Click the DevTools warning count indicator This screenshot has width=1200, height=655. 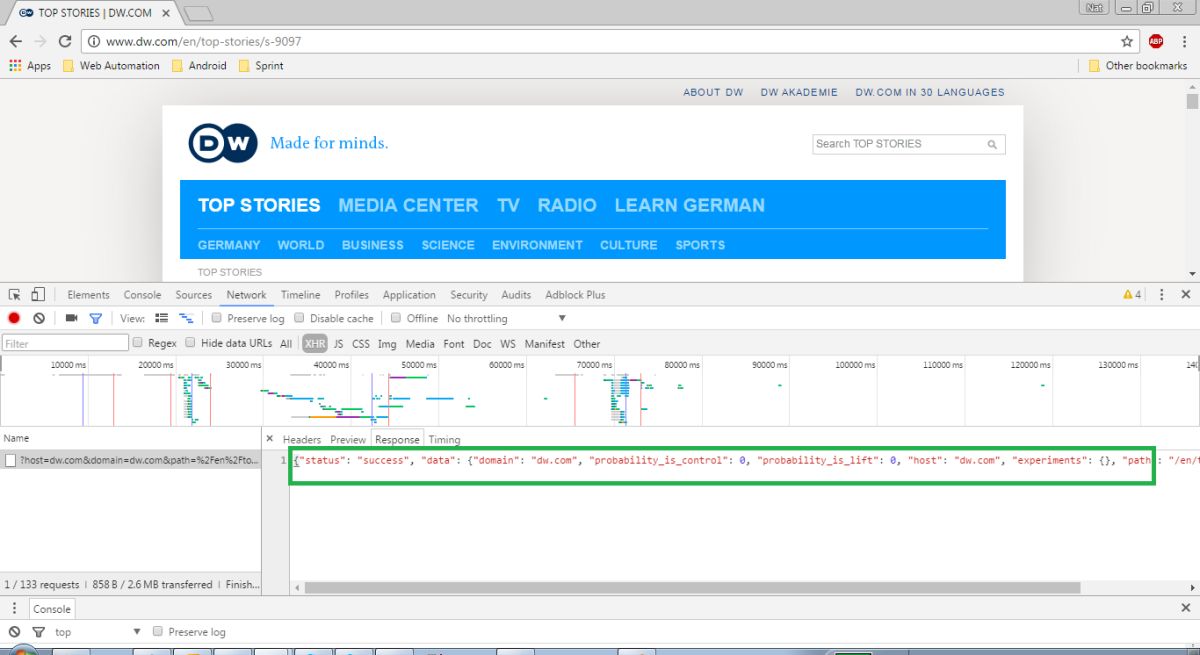pos(1132,295)
